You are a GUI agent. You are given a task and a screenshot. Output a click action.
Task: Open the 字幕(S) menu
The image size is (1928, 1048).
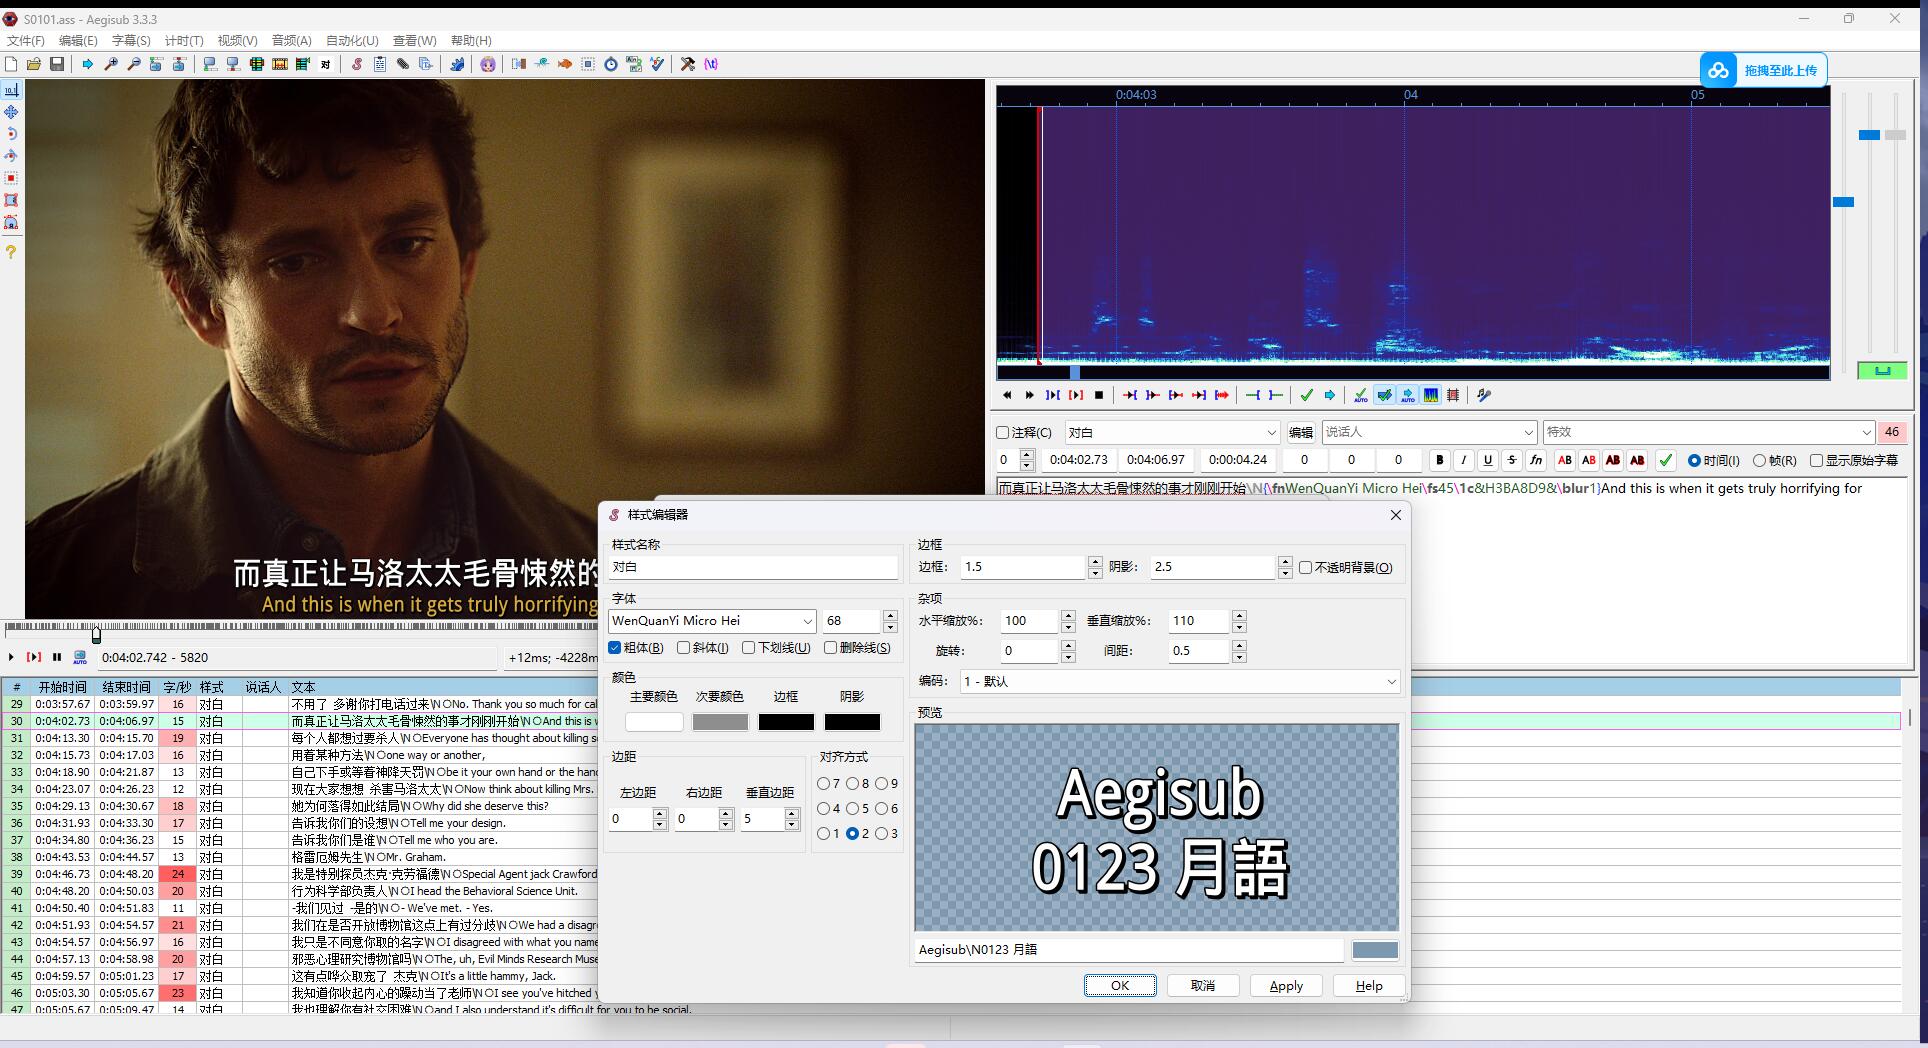[131, 41]
